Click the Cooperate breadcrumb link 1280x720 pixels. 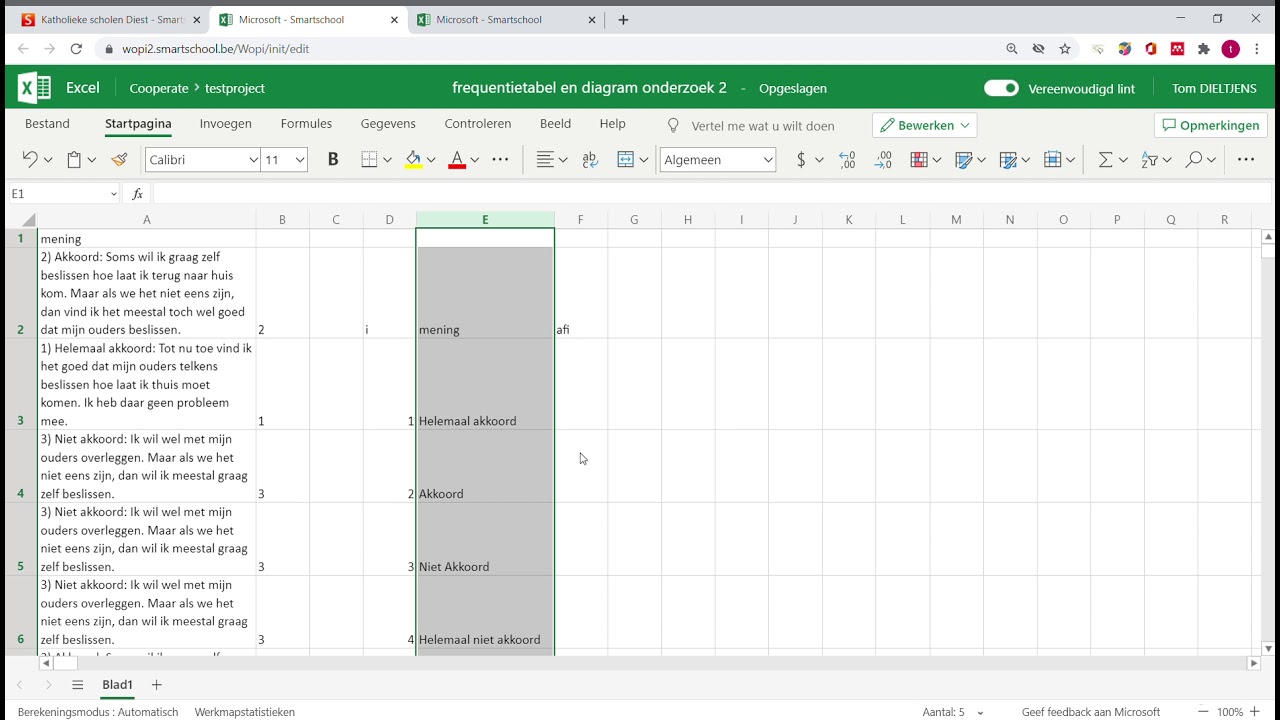point(159,88)
